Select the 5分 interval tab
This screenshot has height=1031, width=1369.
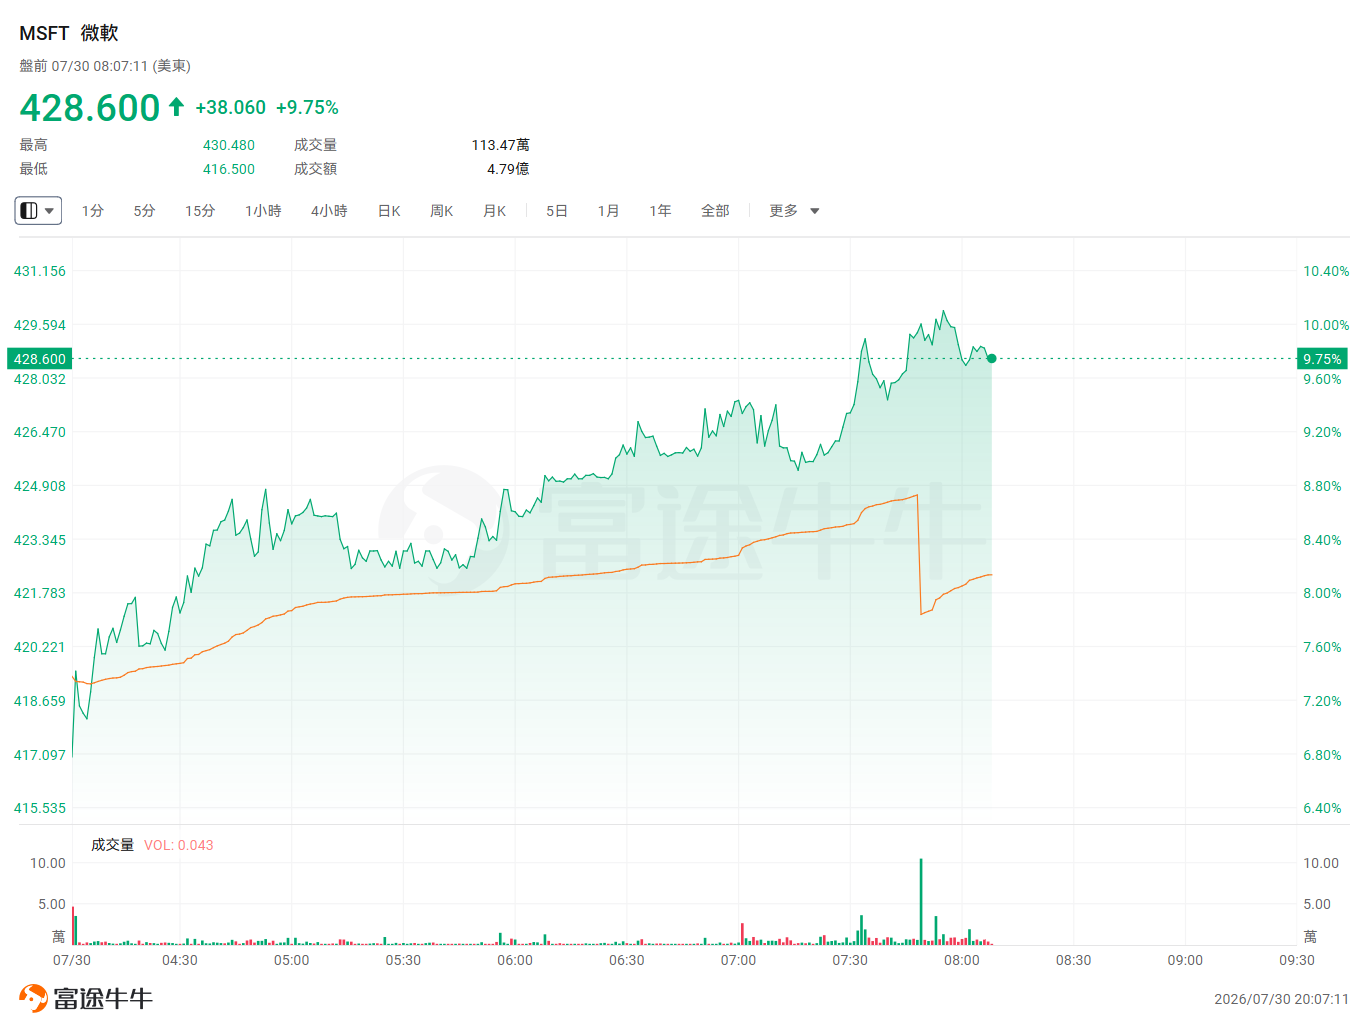point(144,211)
